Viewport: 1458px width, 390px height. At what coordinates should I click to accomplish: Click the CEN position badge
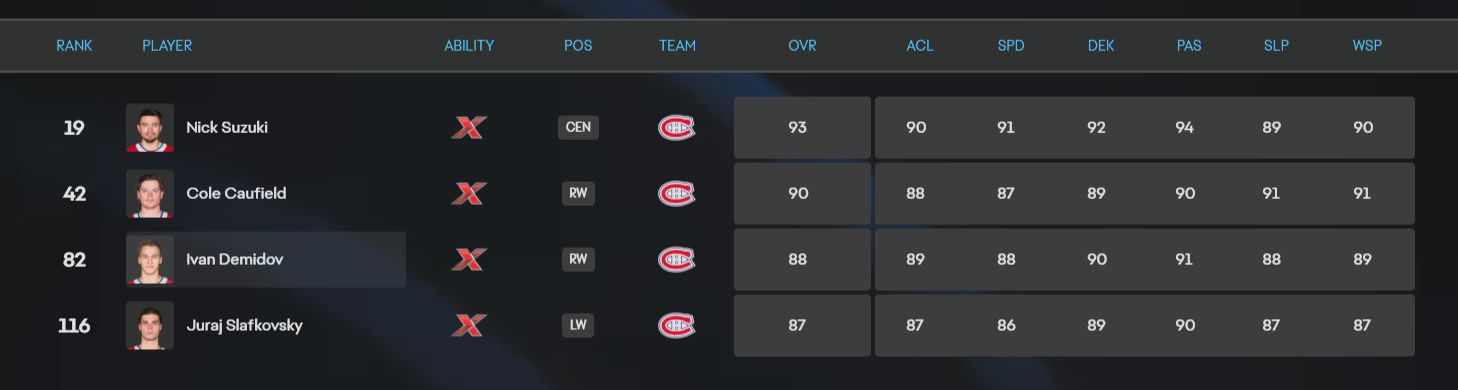point(578,127)
